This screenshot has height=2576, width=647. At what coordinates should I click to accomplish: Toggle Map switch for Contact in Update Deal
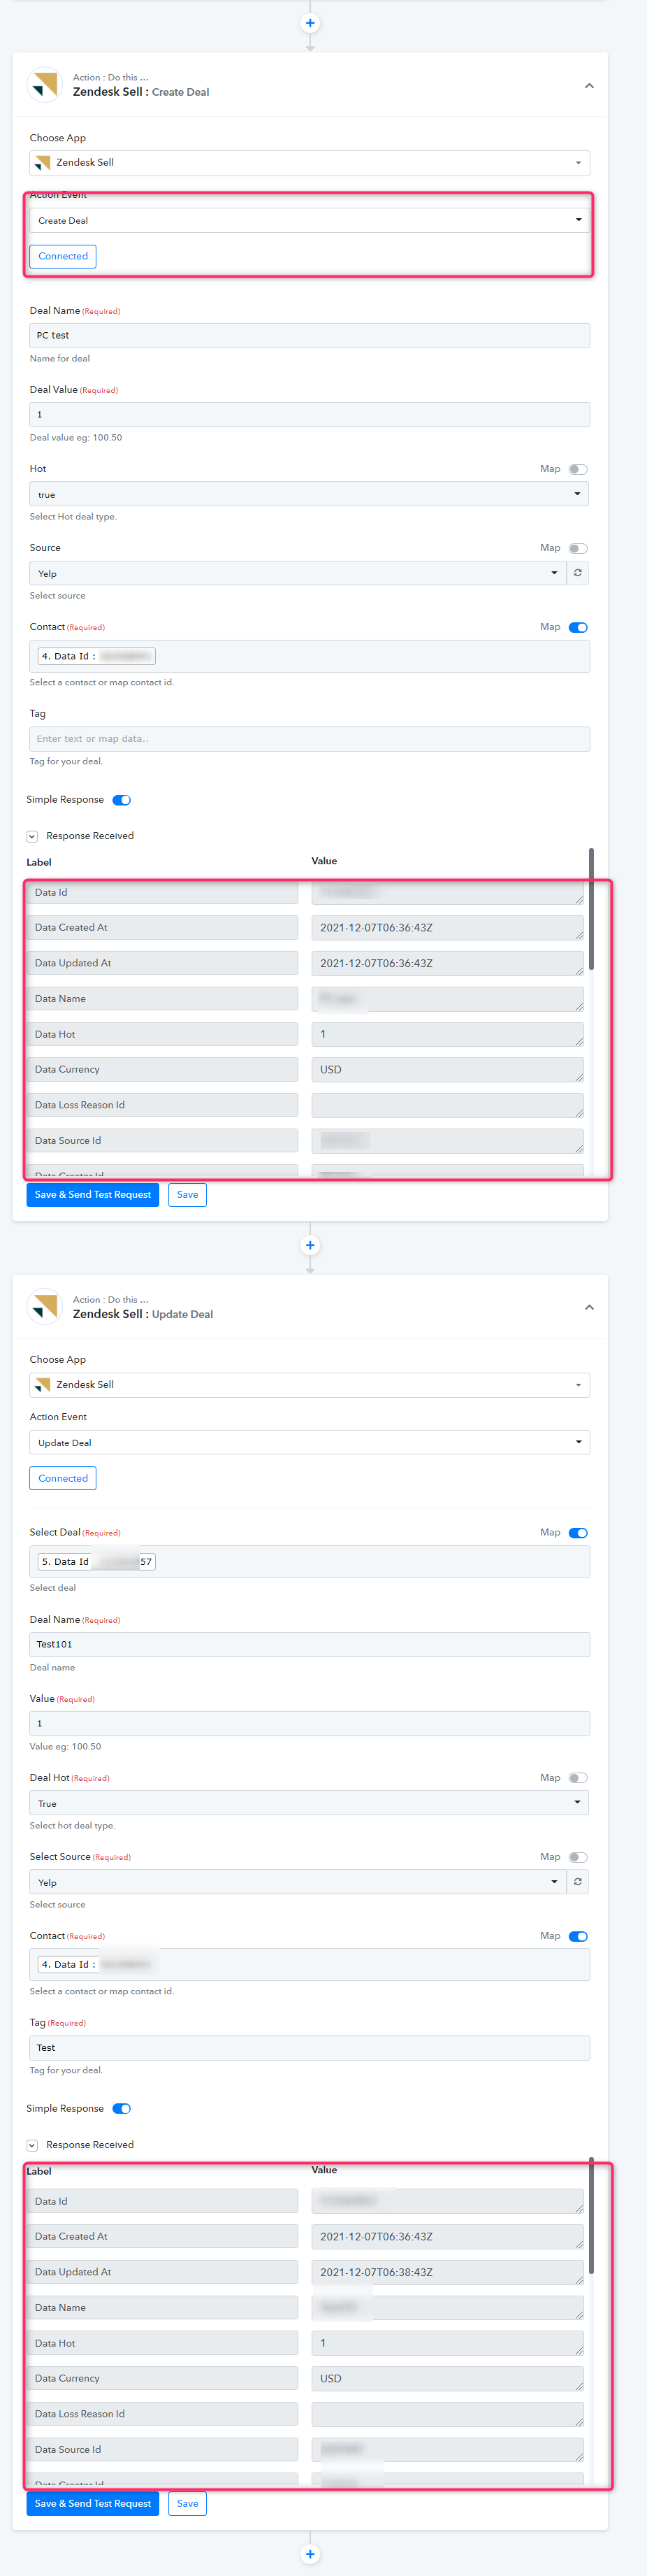(578, 1937)
